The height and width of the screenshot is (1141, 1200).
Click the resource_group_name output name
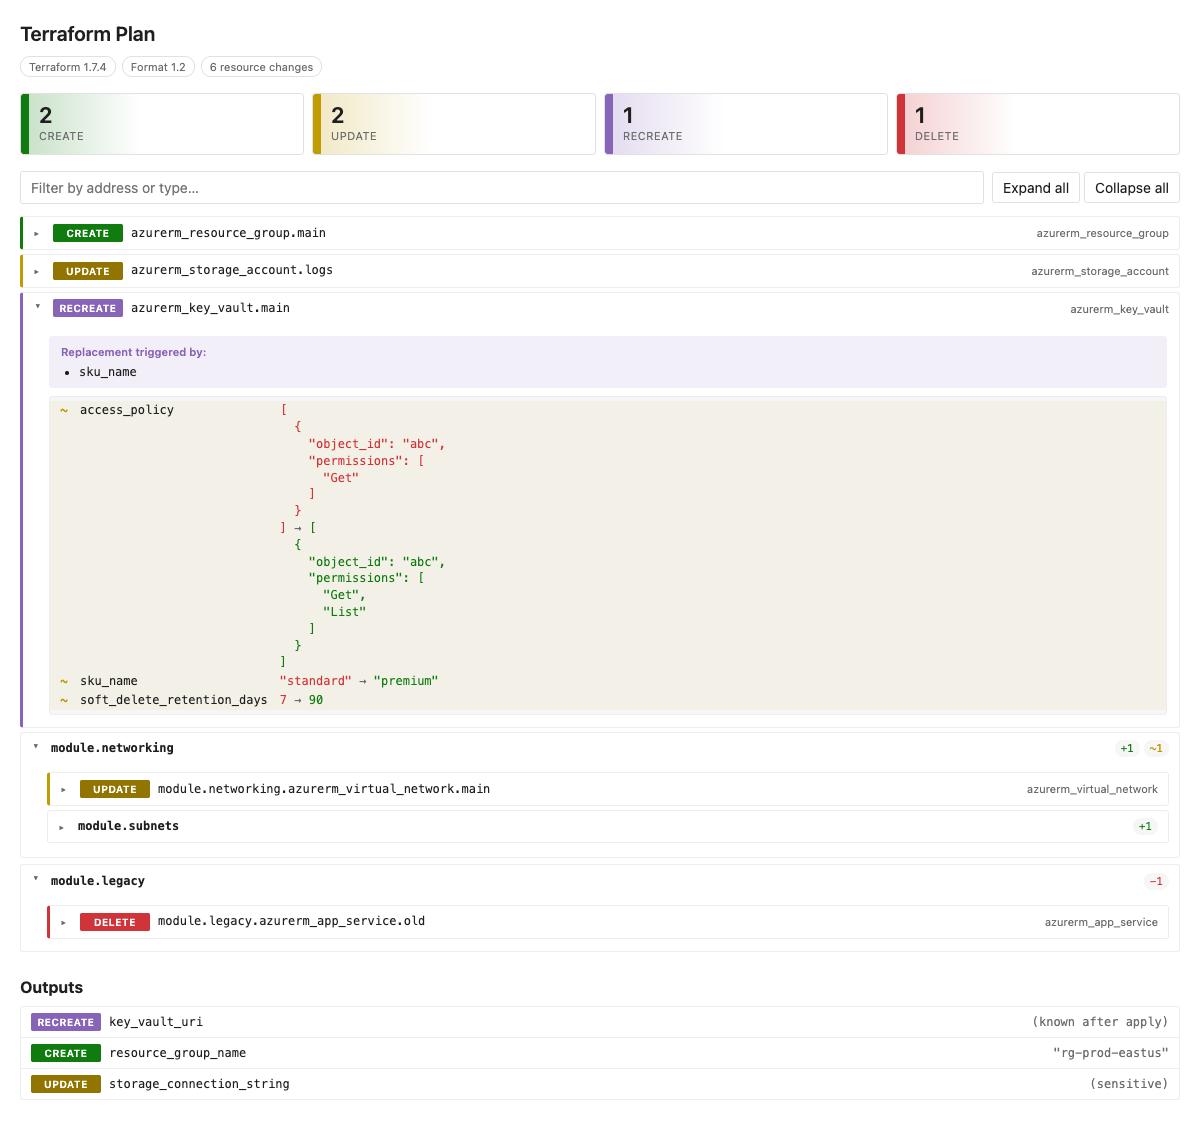(x=178, y=1053)
